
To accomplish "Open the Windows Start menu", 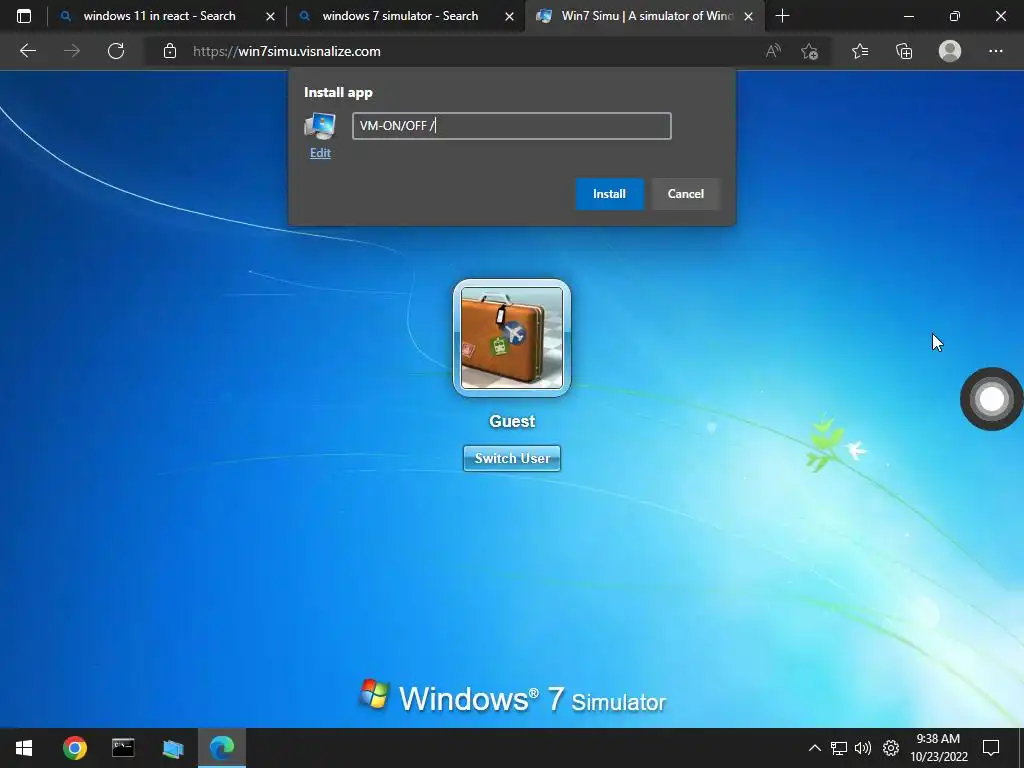I will [x=24, y=748].
